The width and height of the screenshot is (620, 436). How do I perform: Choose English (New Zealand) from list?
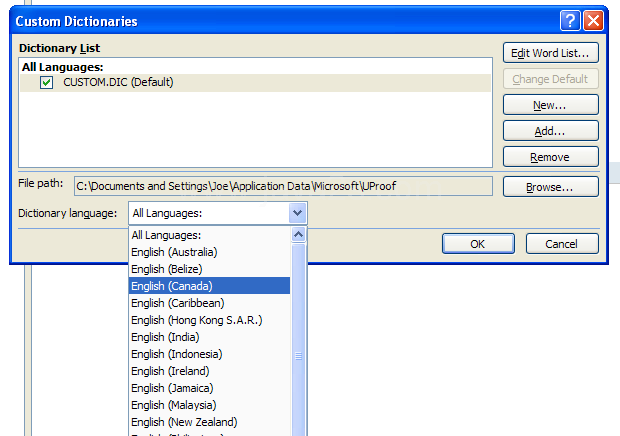point(209,422)
